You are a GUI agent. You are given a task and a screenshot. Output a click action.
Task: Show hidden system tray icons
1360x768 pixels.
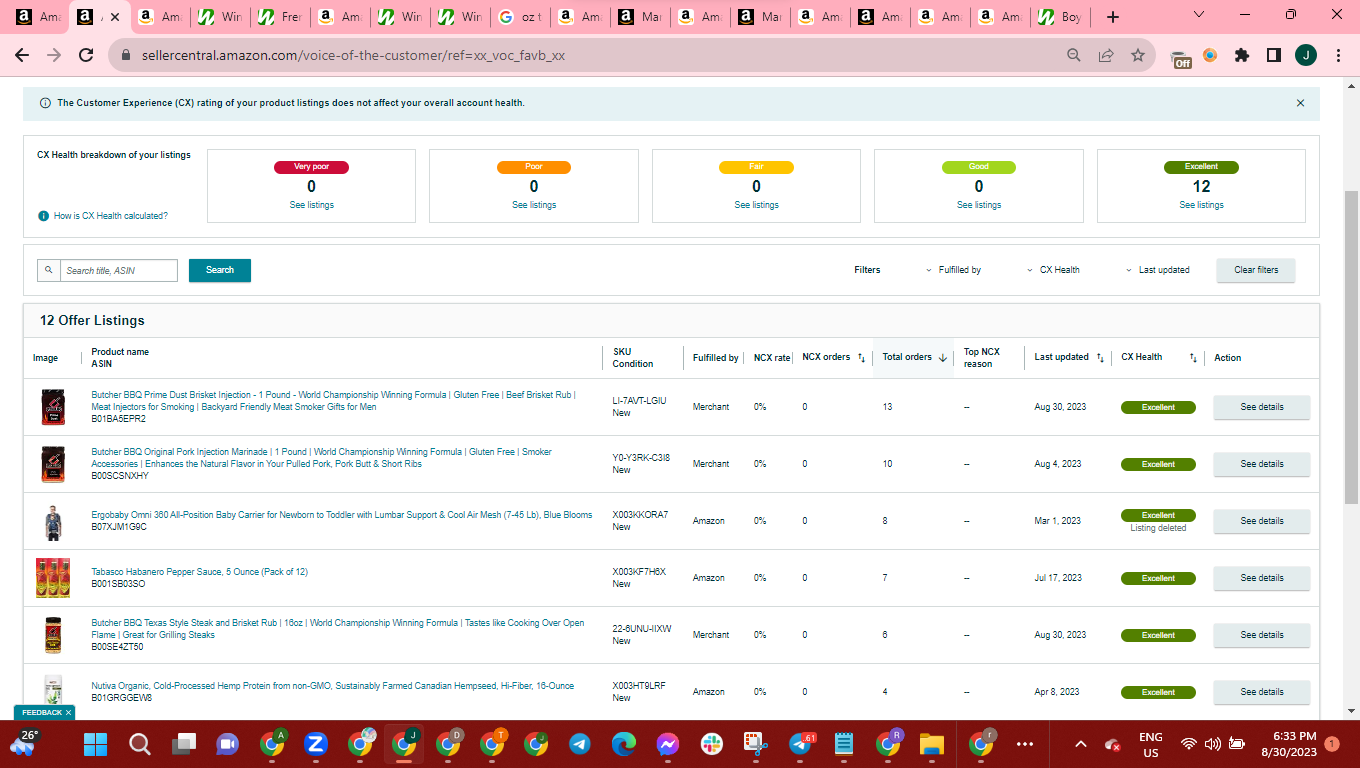[1081, 744]
